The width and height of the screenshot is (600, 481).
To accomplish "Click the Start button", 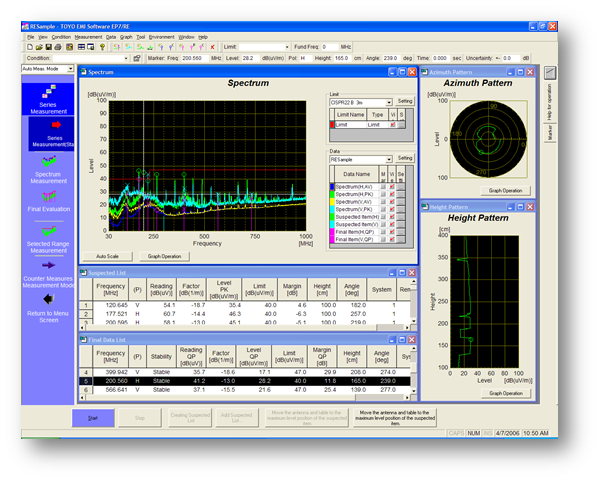I will 93,418.
